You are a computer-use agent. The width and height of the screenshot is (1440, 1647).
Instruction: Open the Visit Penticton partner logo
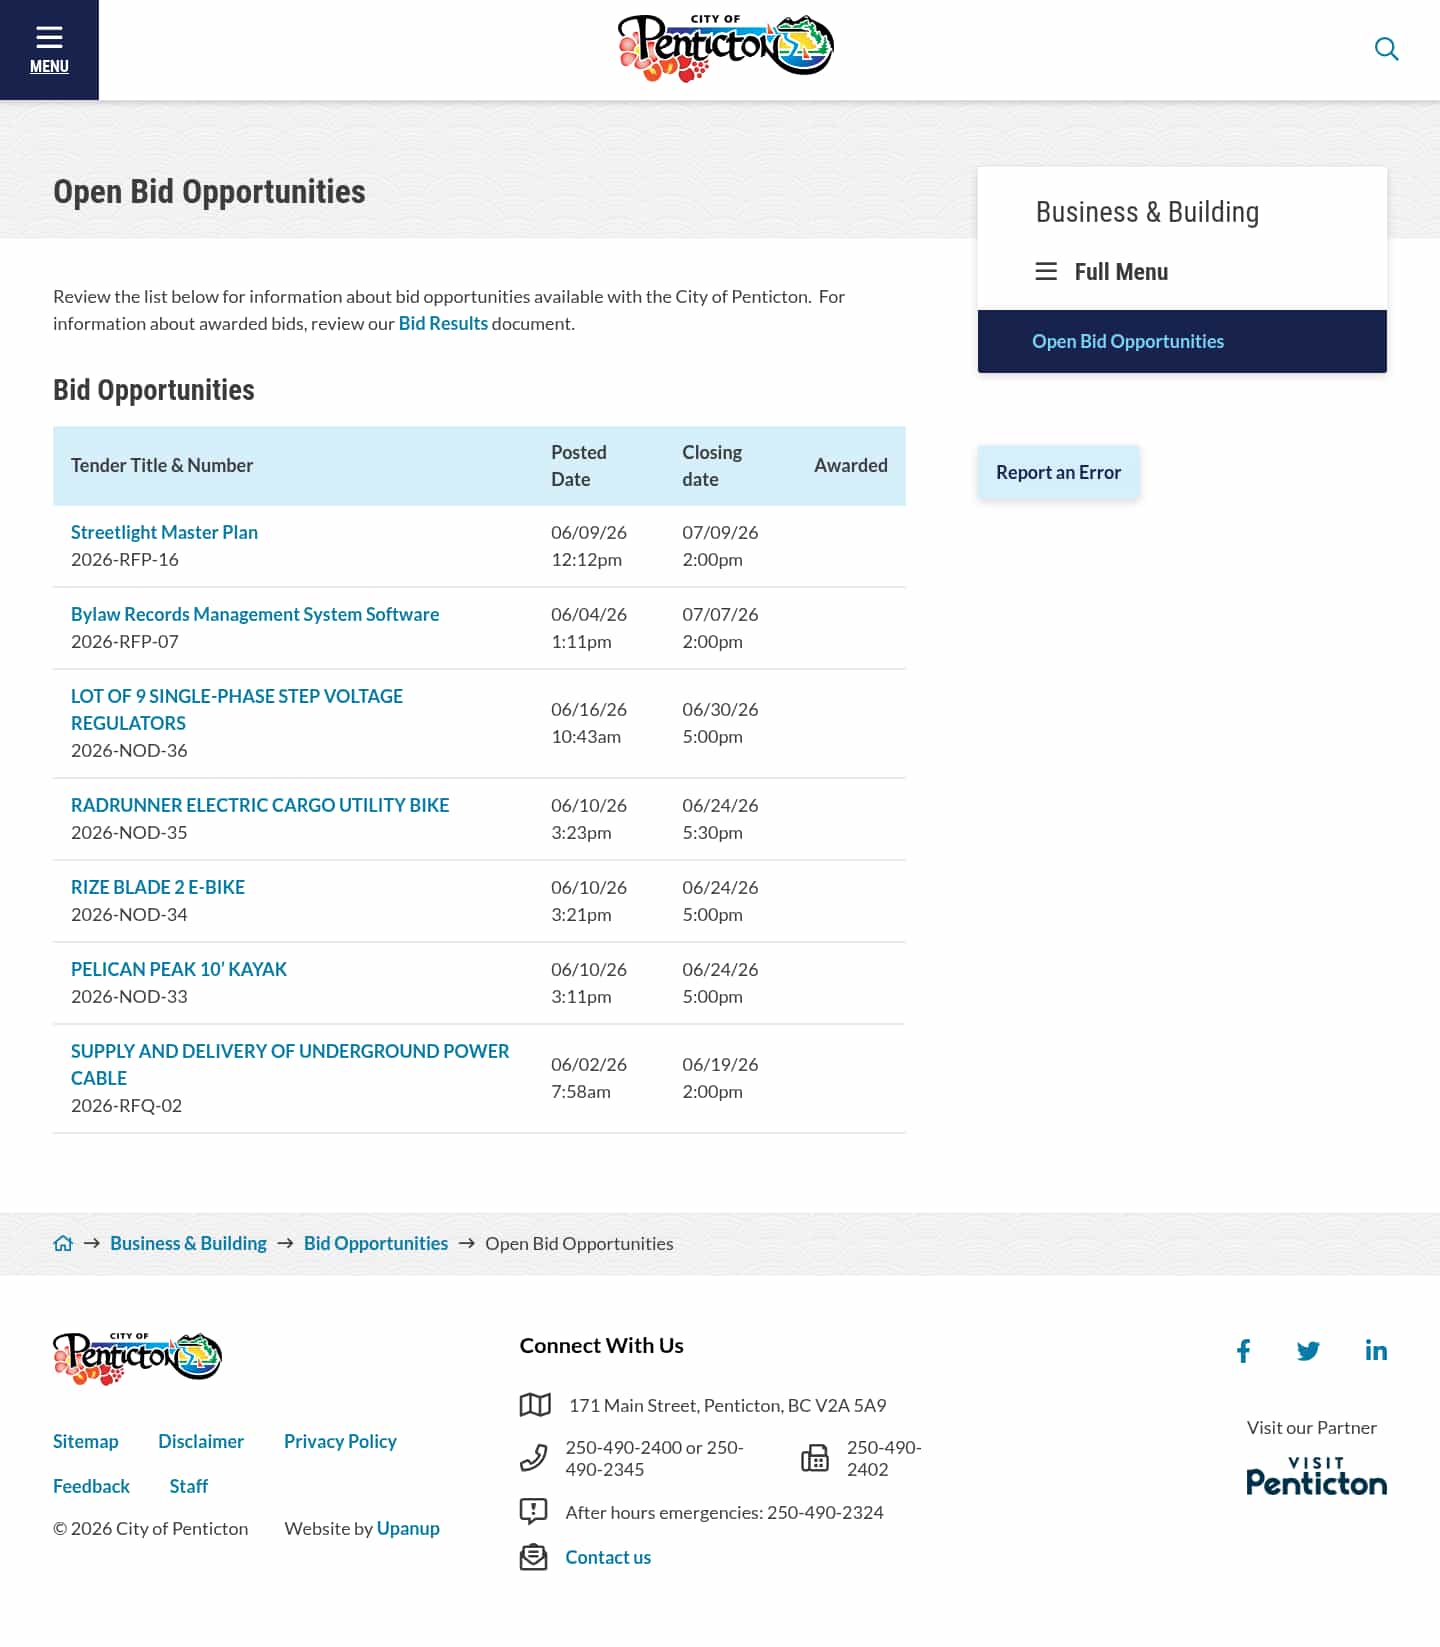[1316, 1476]
